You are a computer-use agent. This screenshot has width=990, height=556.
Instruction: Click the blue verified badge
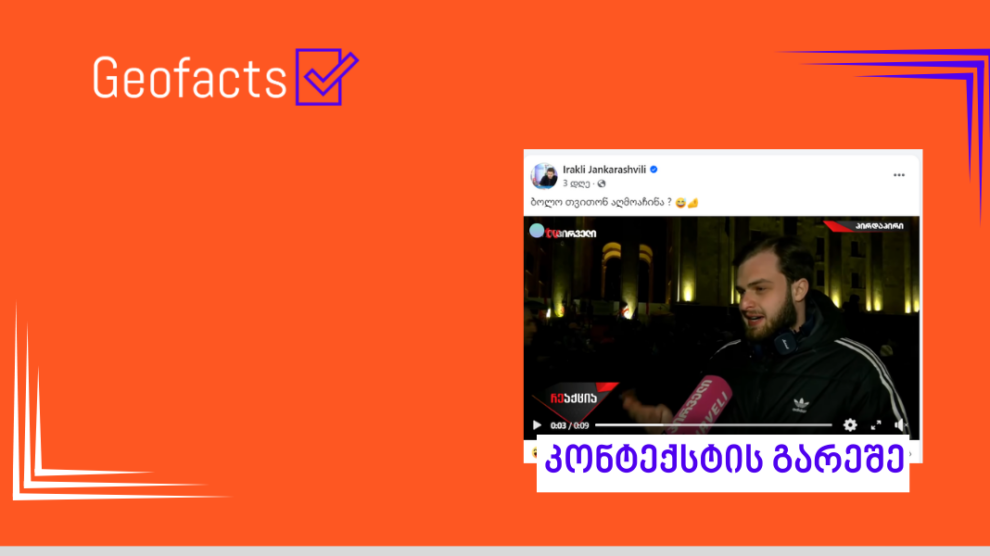(x=654, y=169)
